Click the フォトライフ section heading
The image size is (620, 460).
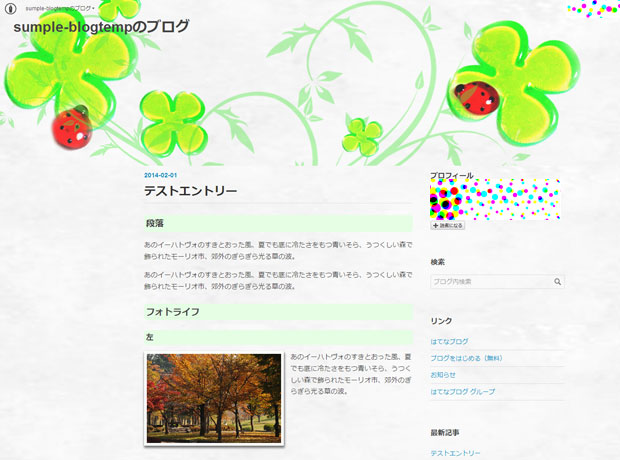pyautogui.click(x=172, y=312)
